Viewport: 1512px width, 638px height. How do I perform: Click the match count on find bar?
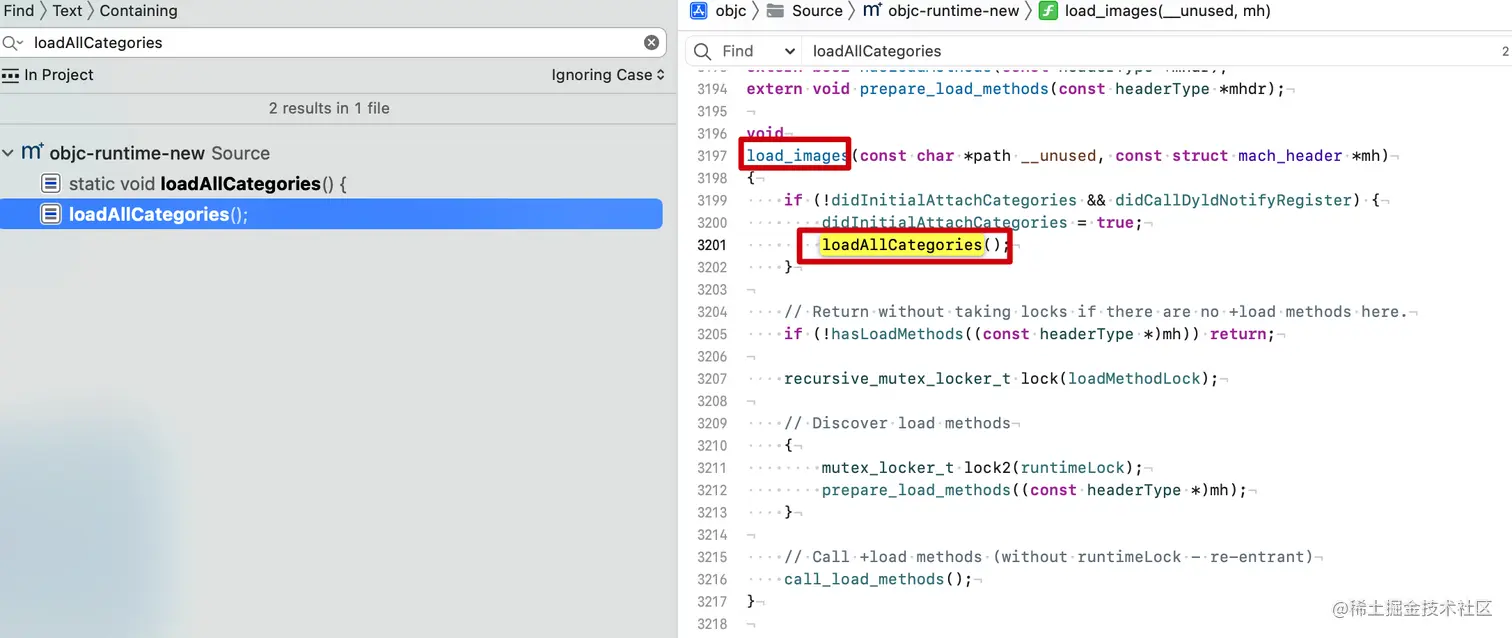(x=1505, y=51)
